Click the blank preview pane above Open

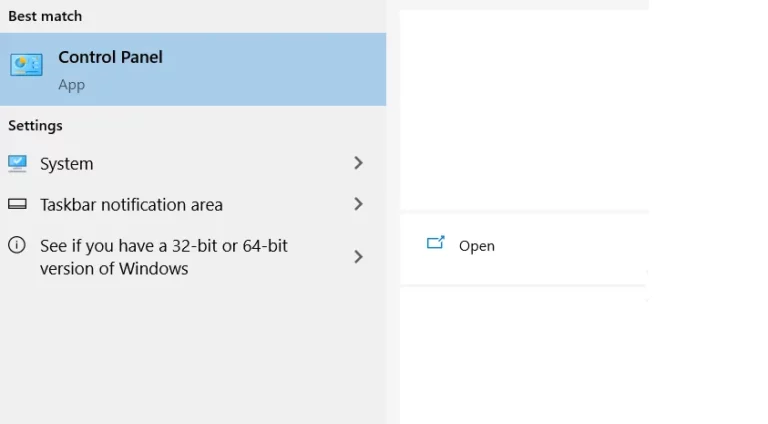click(x=524, y=110)
